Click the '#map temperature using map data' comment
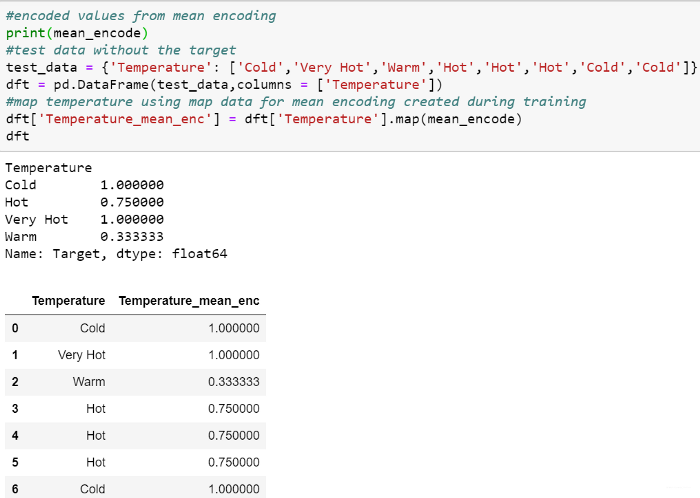Image resolution: width=700 pixels, height=498 pixels. 296,102
